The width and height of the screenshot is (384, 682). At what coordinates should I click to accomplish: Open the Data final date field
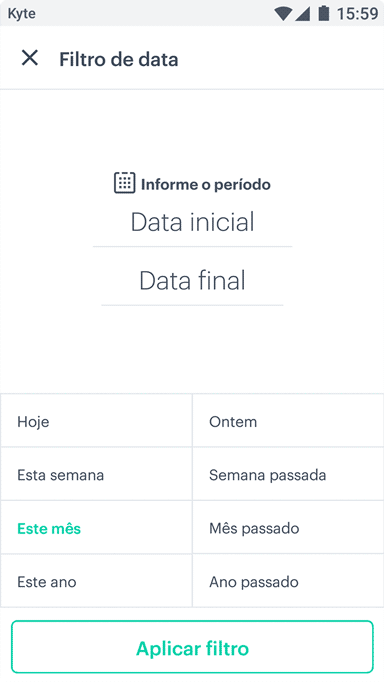(192, 281)
